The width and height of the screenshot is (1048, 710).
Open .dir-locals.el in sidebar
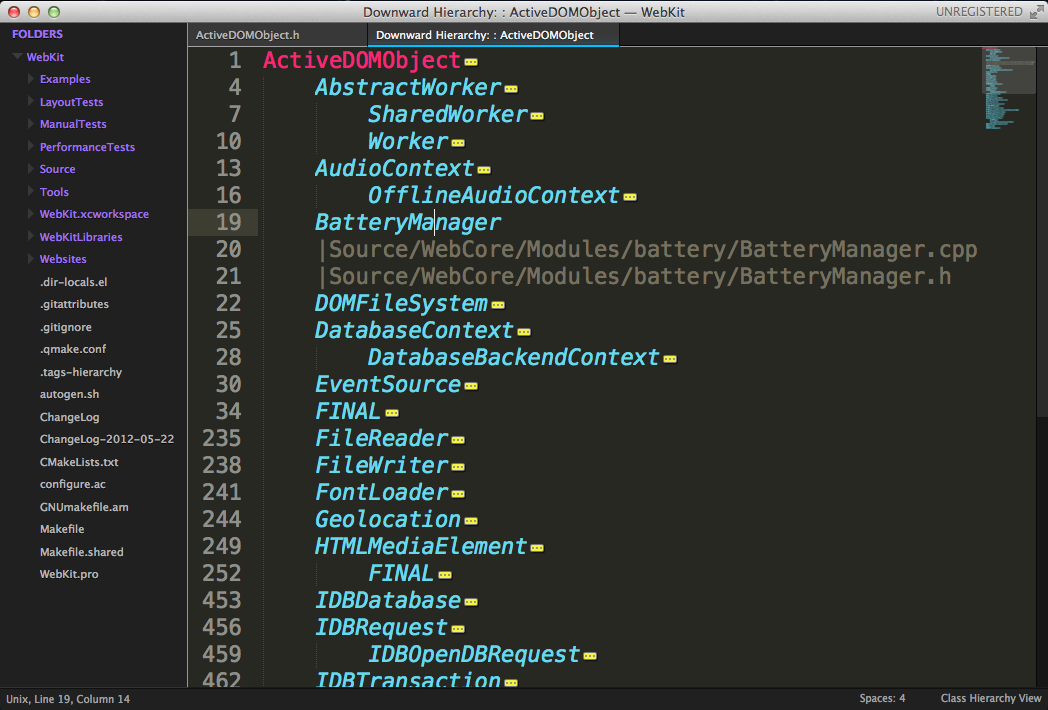tap(74, 281)
